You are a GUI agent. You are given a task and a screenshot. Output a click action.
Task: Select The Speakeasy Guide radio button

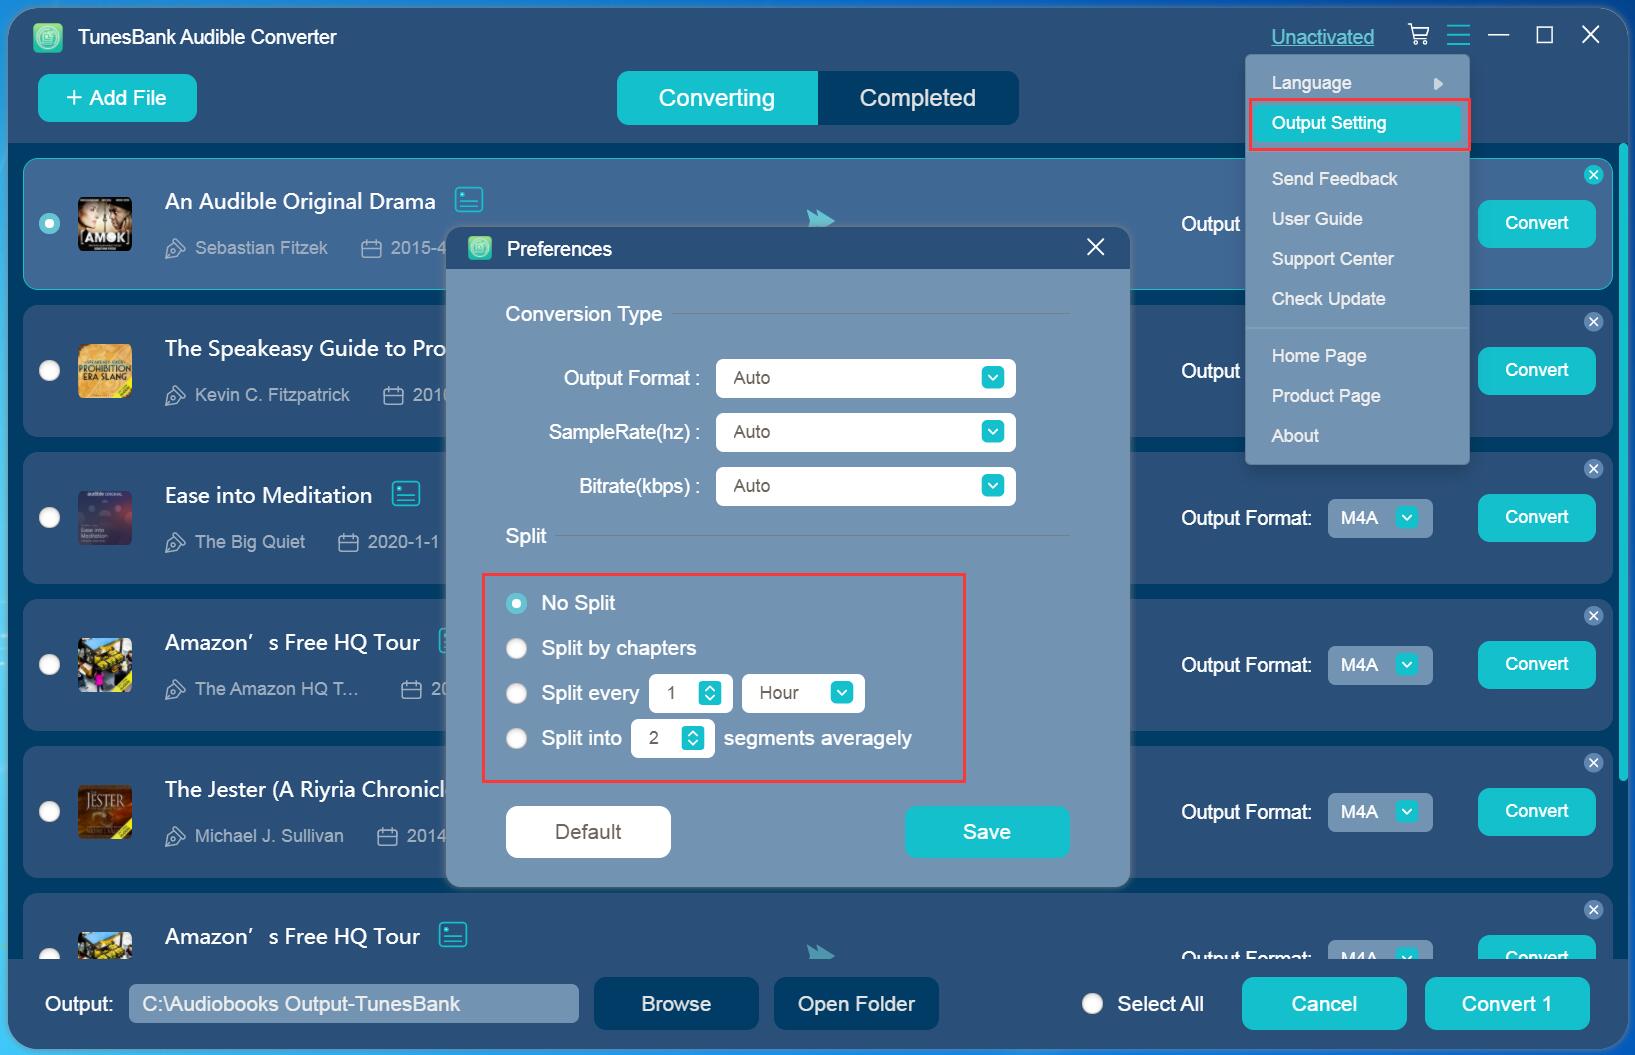point(49,371)
